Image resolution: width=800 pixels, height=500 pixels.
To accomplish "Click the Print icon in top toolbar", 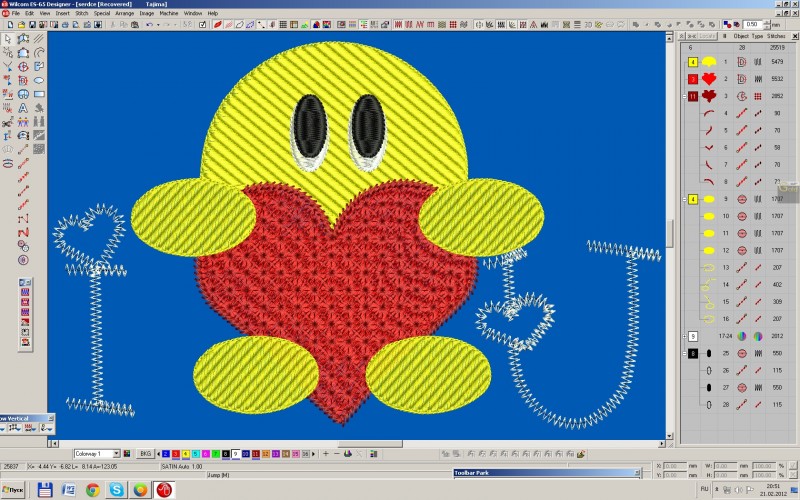I will (x=65, y=24).
